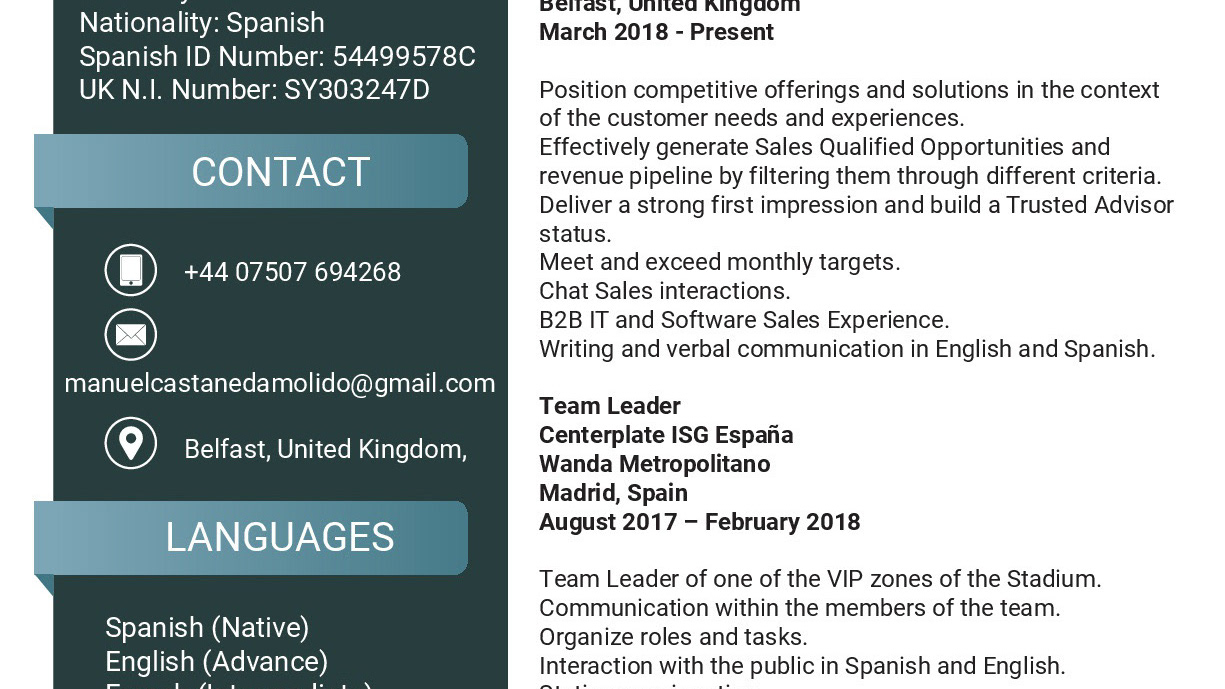Click the Madrid, Spain location line
The width and height of the screenshot is (1225, 689).
point(613,493)
